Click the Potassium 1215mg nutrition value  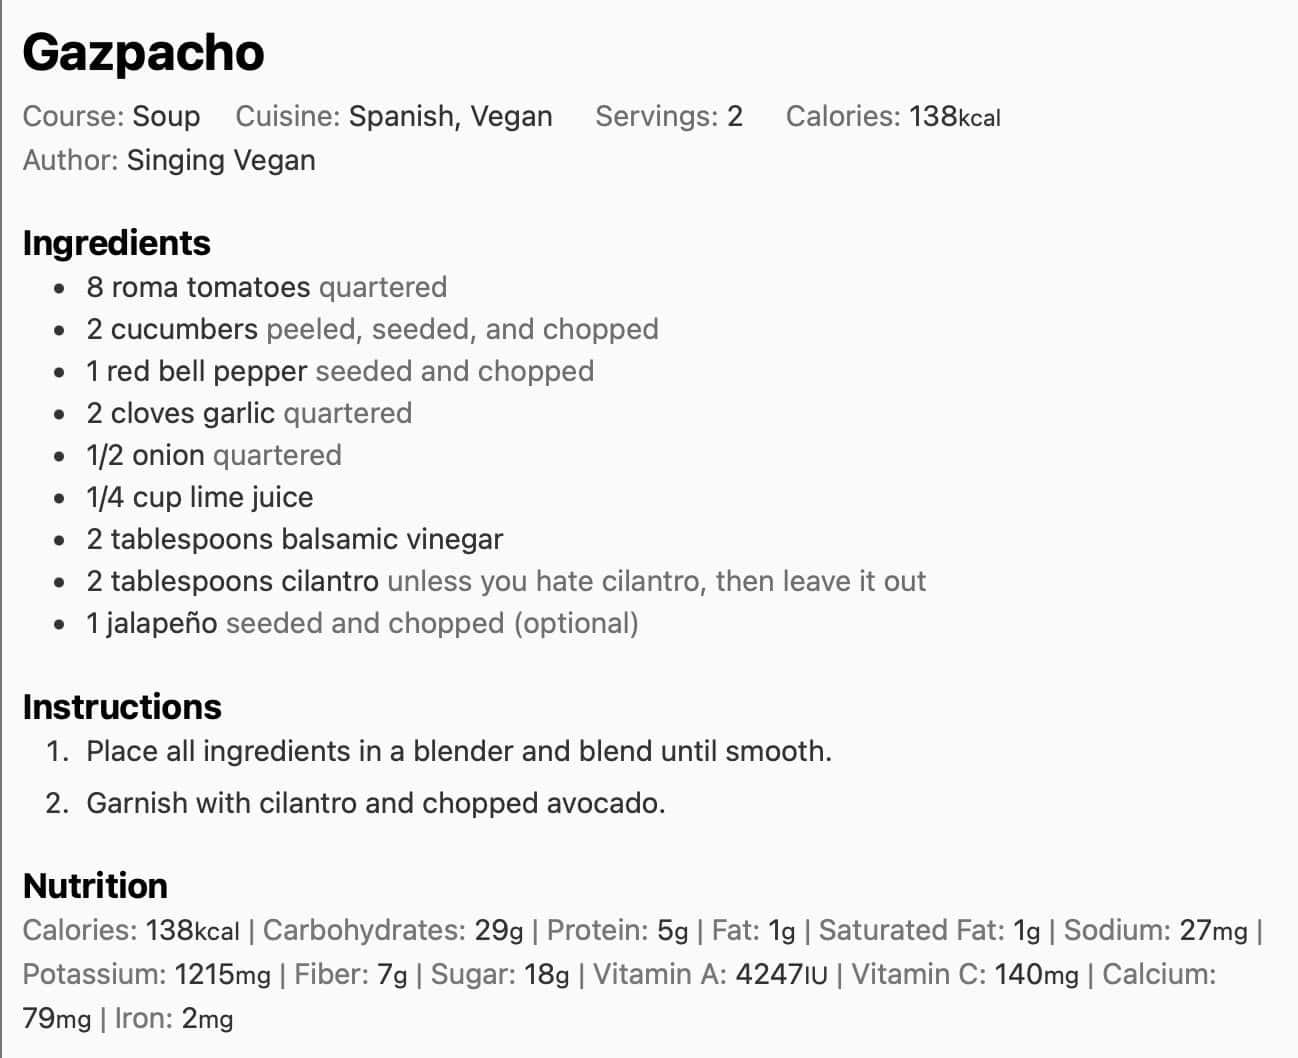(x=222, y=974)
